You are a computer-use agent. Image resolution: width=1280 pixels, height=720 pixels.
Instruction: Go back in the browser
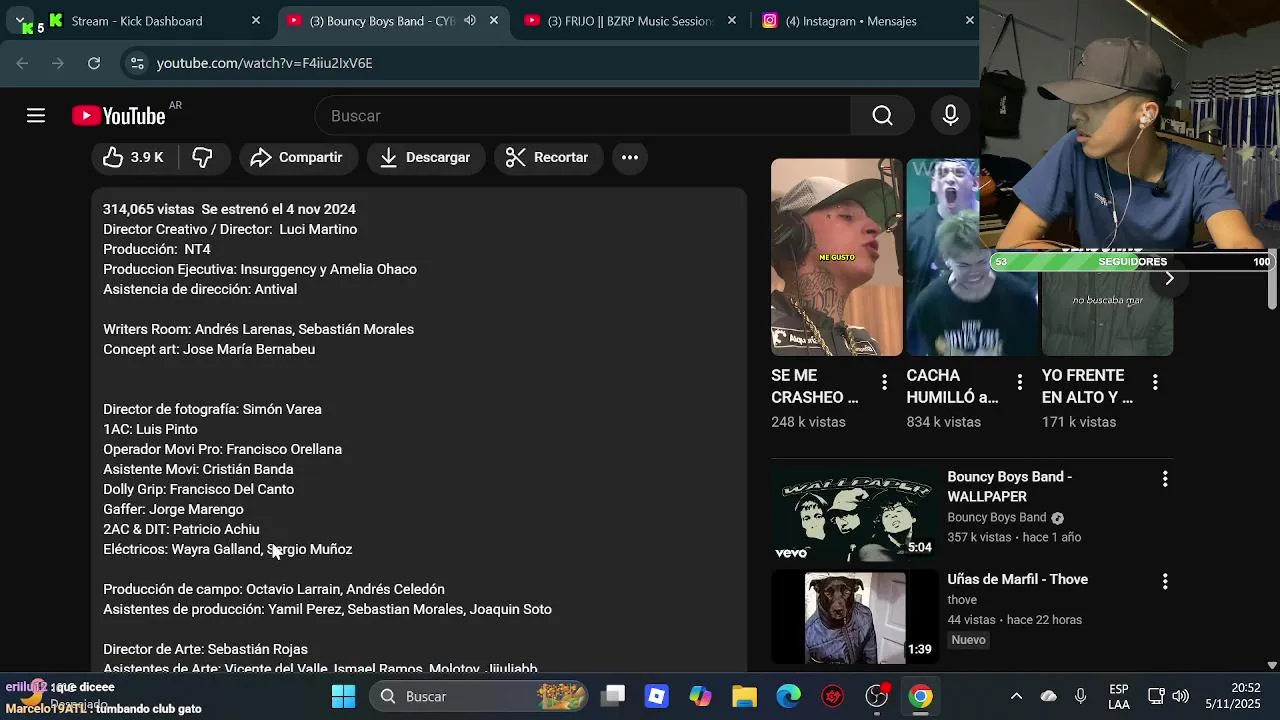pos(22,63)
